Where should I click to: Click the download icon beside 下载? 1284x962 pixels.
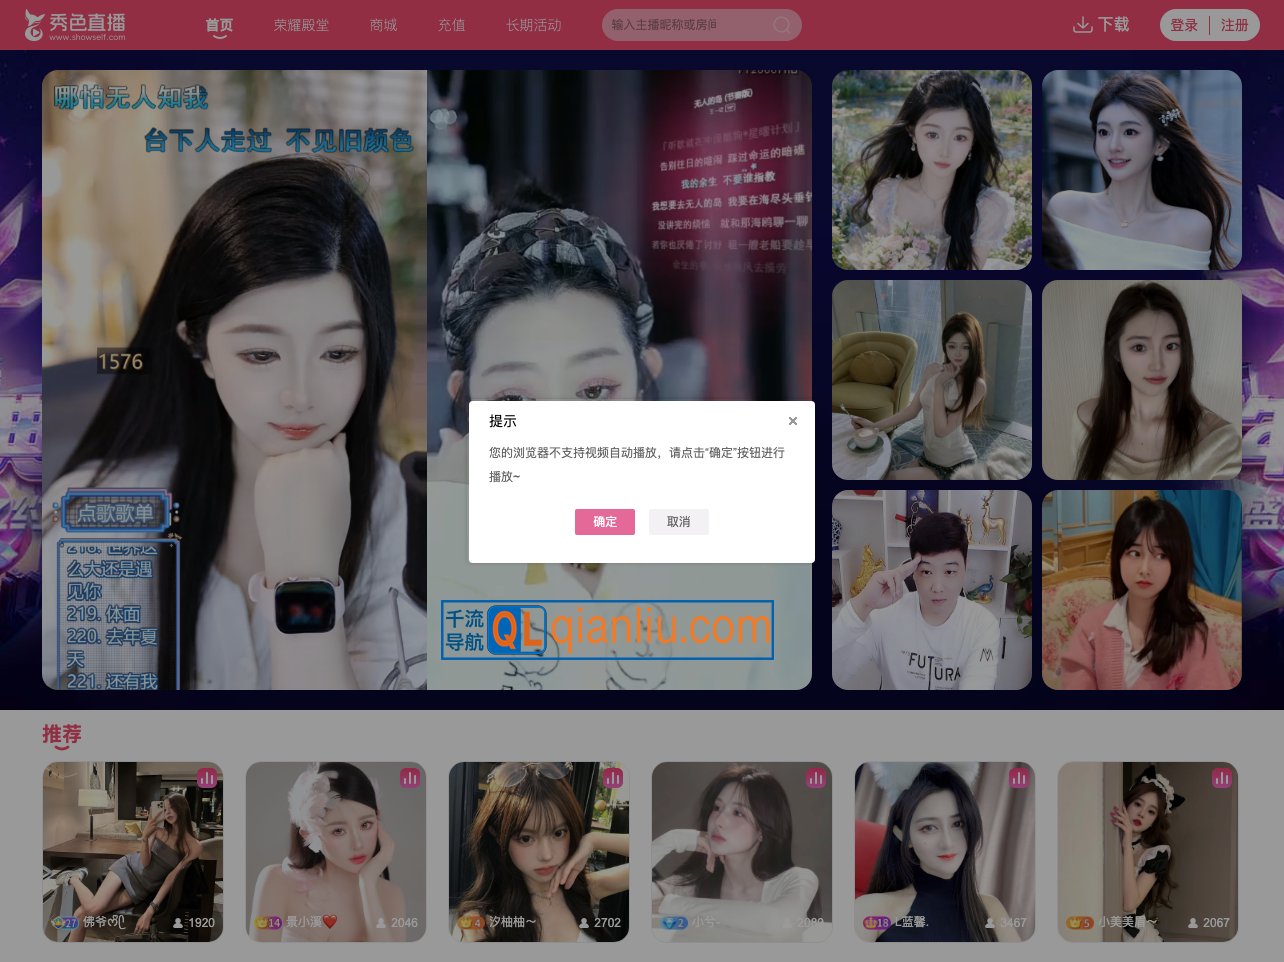pos(1082,25)
